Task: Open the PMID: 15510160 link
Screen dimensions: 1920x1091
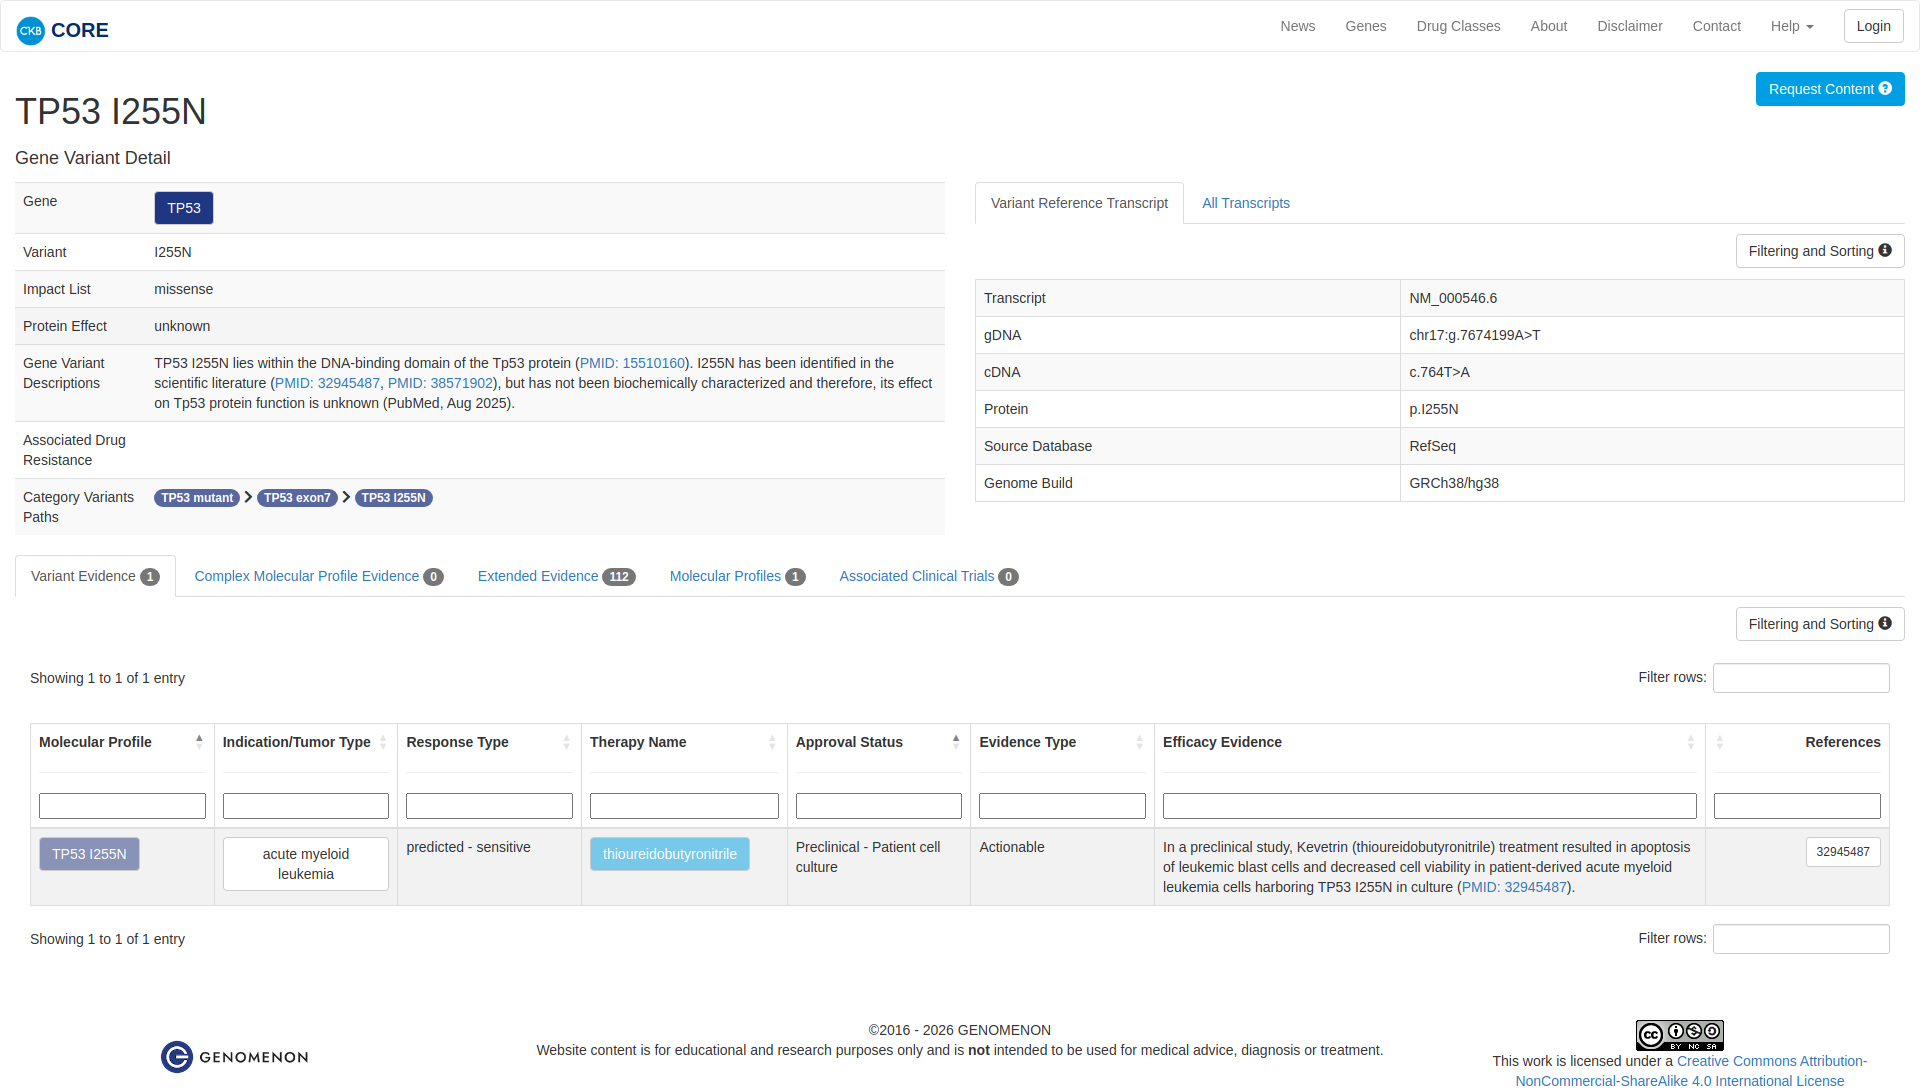Action: coord(632,363)
